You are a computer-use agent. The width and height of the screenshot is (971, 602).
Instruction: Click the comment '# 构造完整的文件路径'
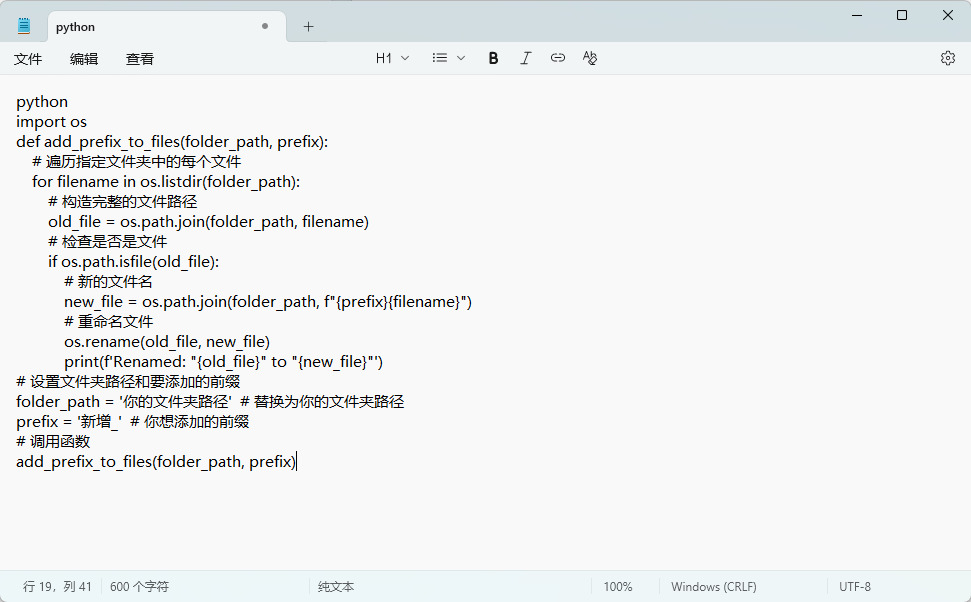(x=123, y=202)
